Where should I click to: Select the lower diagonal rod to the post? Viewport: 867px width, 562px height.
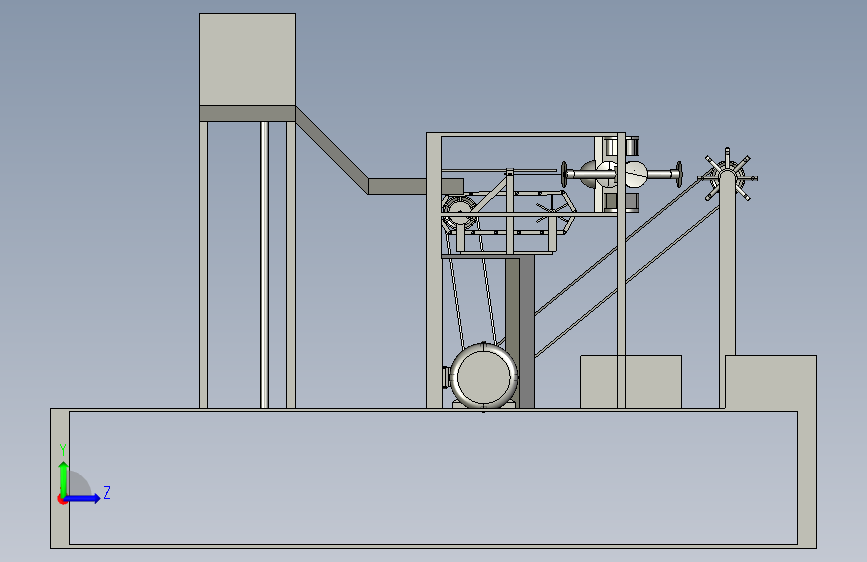628,282
